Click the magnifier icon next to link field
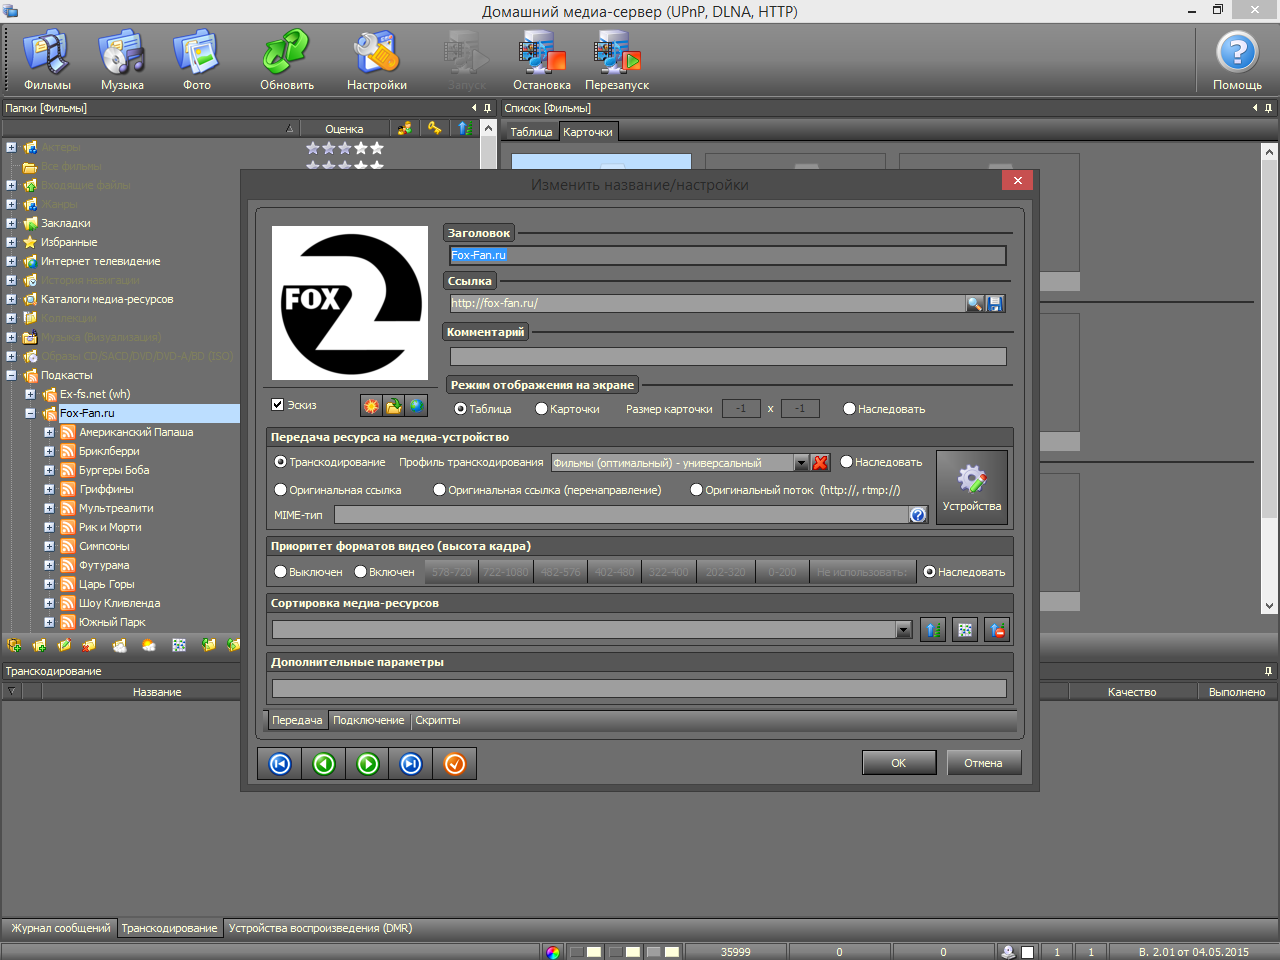 coord(975,304)
